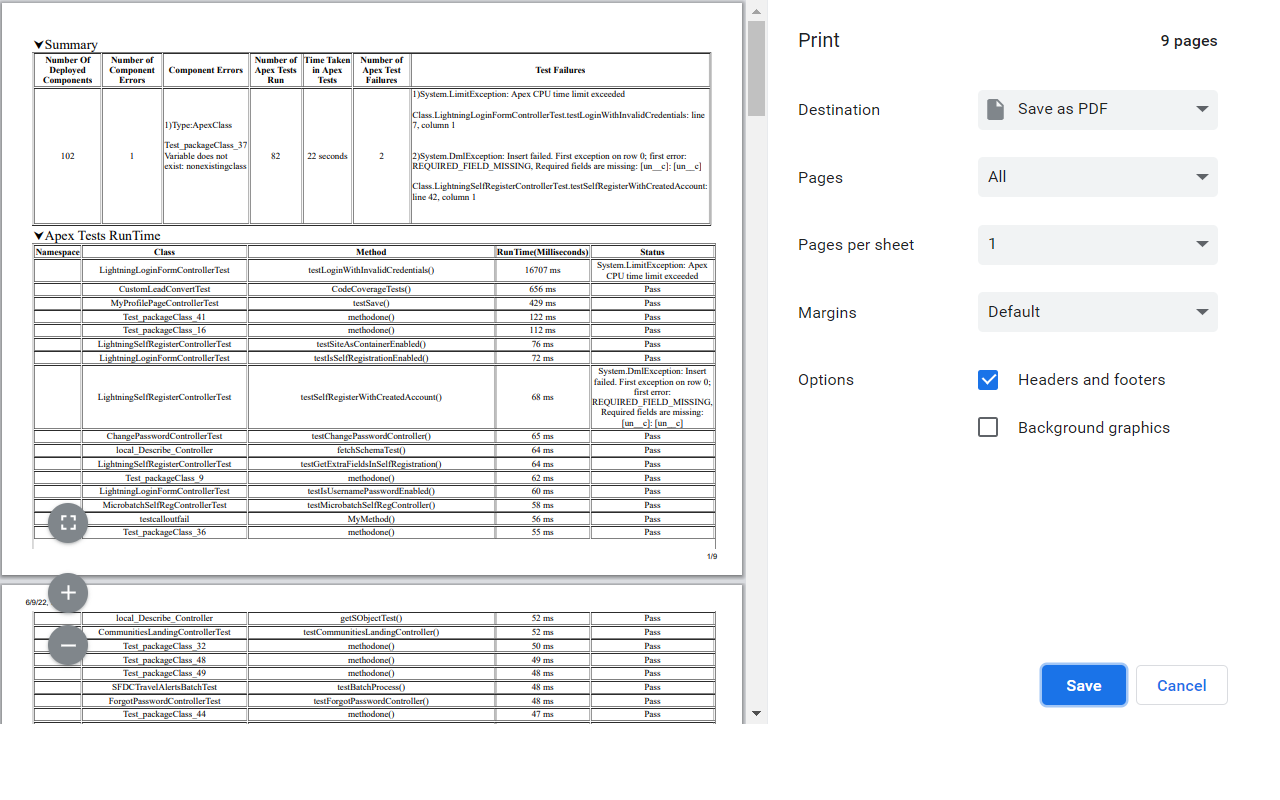Click the Cancel button
Screen dimensions: 1280x800
click(1181, 685)
